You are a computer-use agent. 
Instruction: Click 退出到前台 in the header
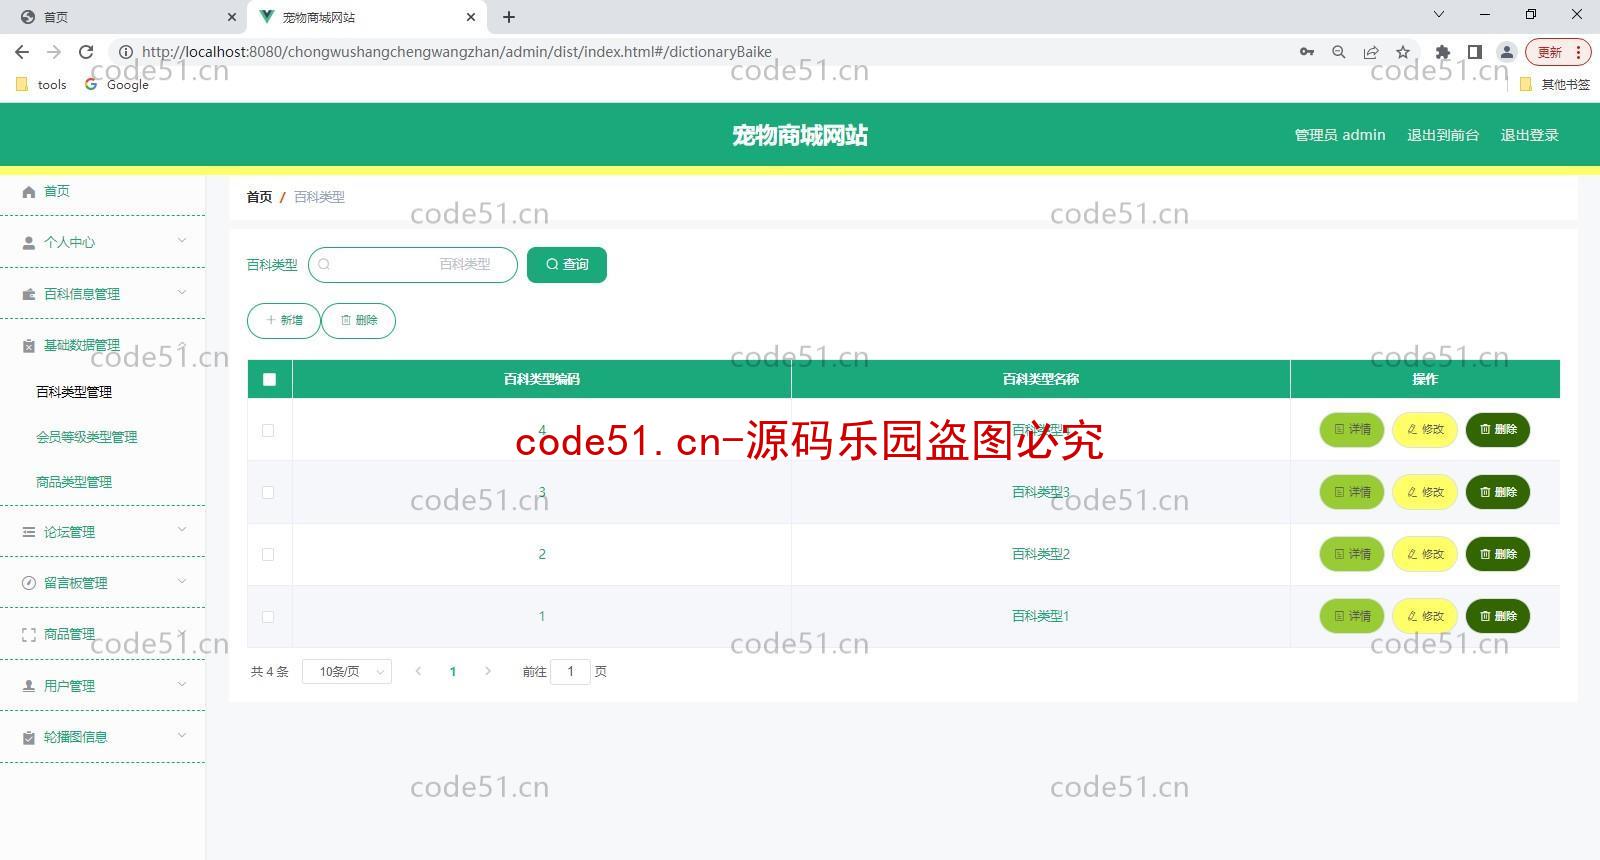[1443, 135]
